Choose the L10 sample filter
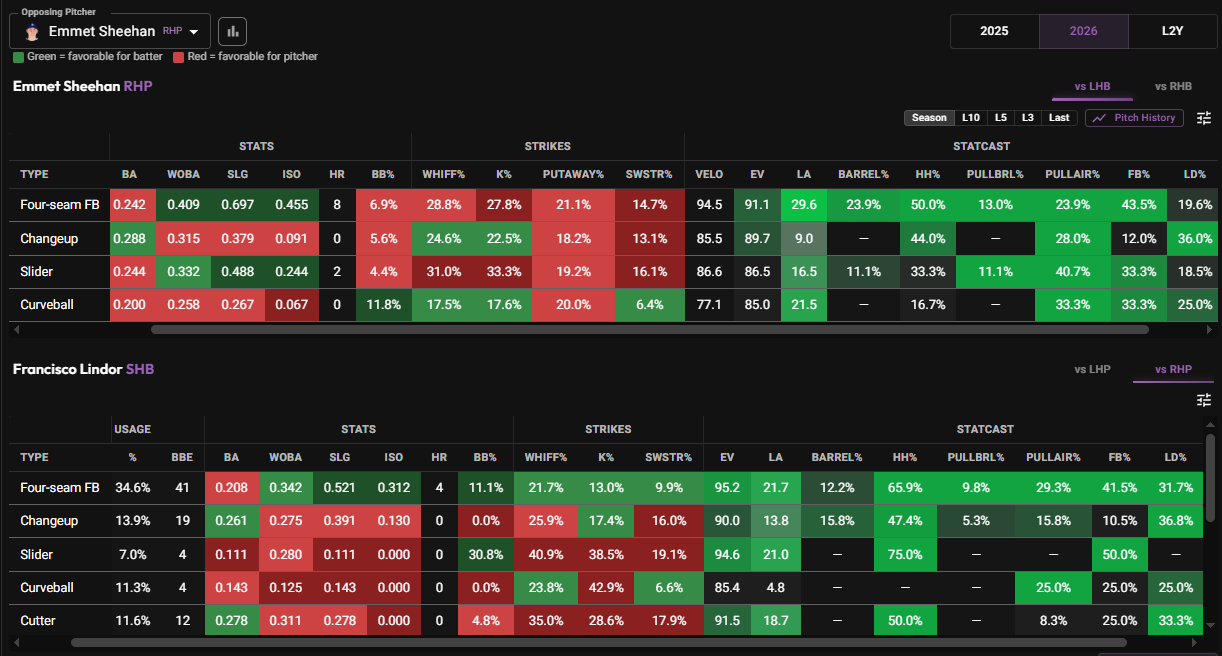This screenshot has width=1222, height=656. pos(970,118)
